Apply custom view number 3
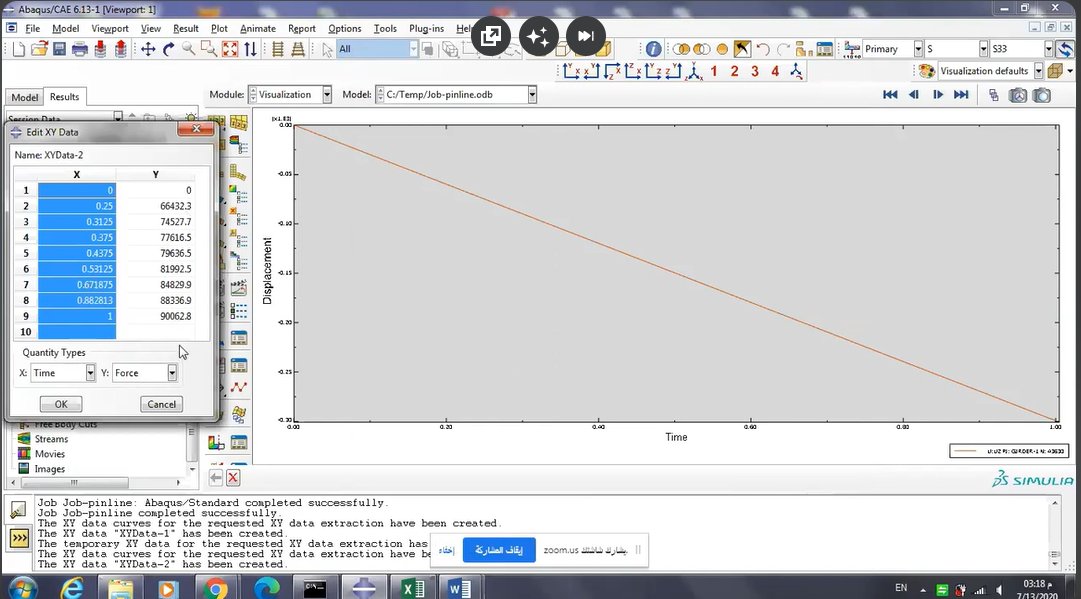This screenshot has width=1081, height=599. [x=755, y=71]
